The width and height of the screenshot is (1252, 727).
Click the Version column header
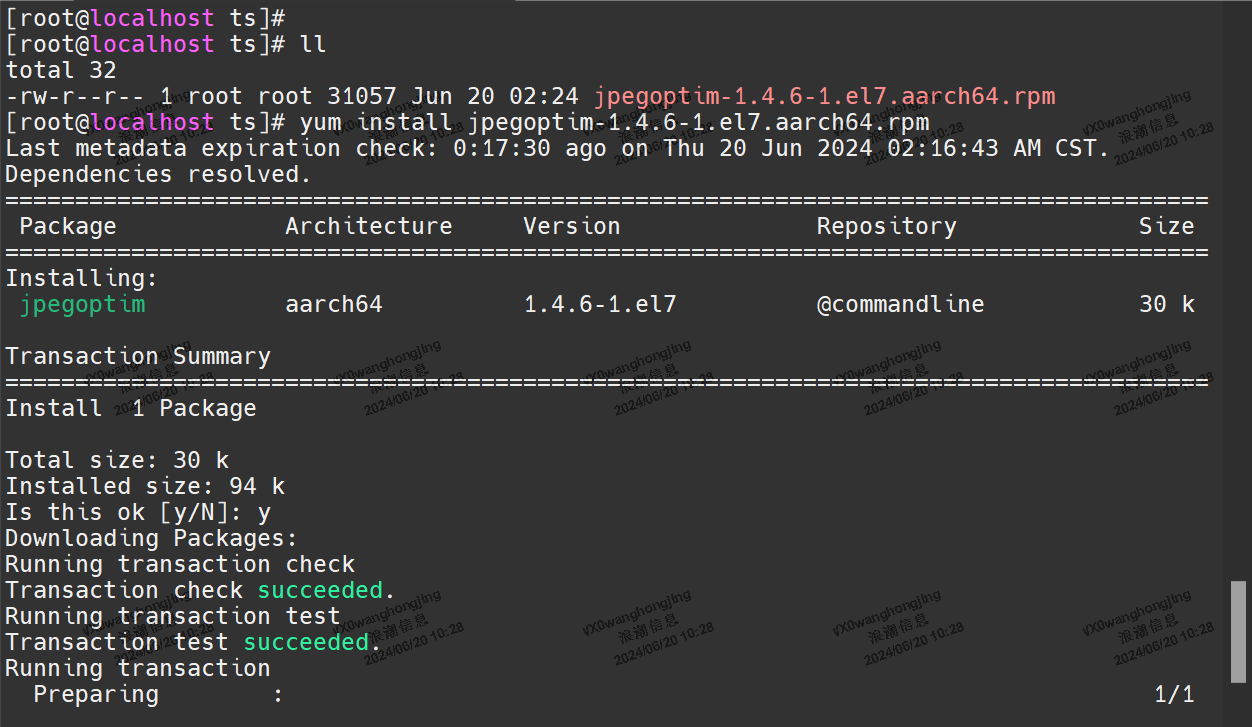click(x=571, y=227)
